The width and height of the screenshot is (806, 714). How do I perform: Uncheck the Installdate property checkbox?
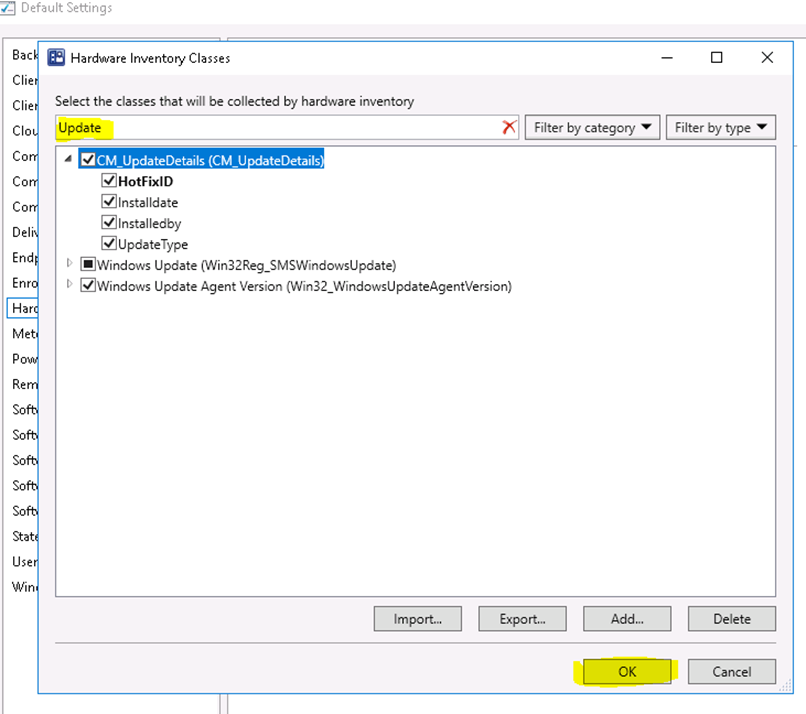(x=109, y=202)
